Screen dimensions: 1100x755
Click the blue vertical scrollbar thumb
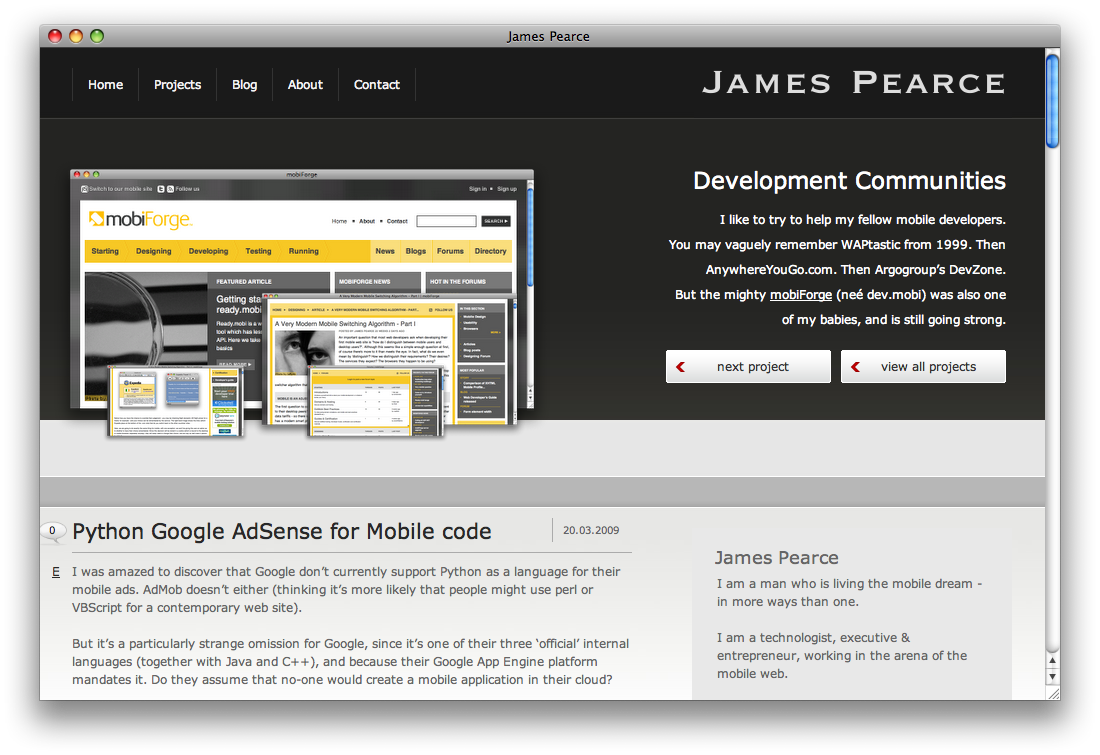(x=1052, y=101)
